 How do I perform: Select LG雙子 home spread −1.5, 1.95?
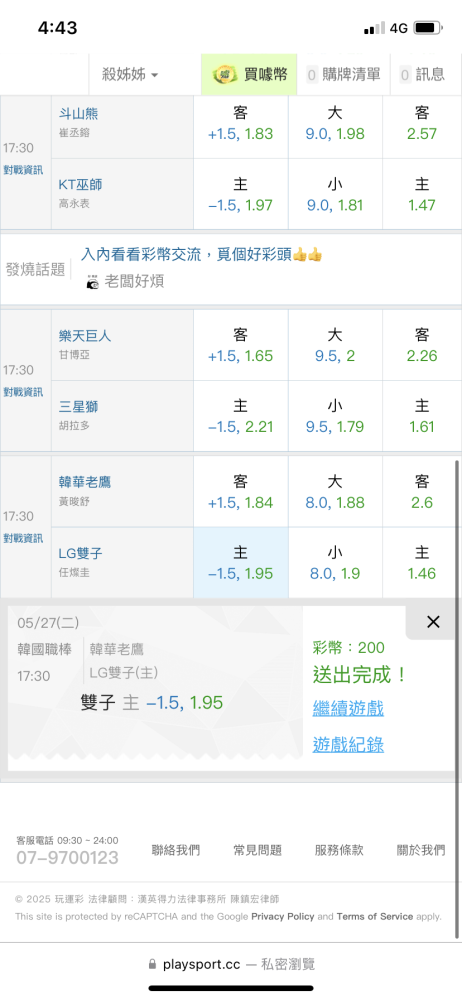coord(240,562)
